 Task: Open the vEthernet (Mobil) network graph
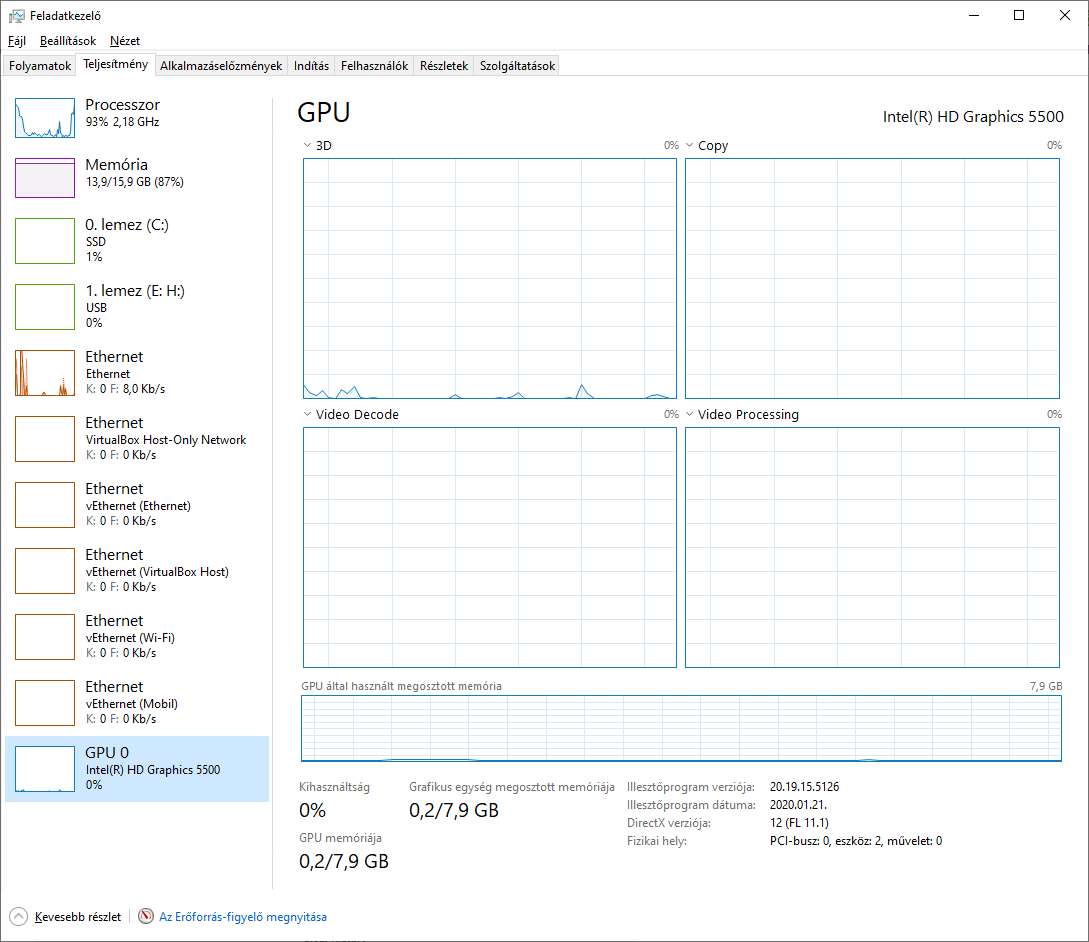(45, 703)
